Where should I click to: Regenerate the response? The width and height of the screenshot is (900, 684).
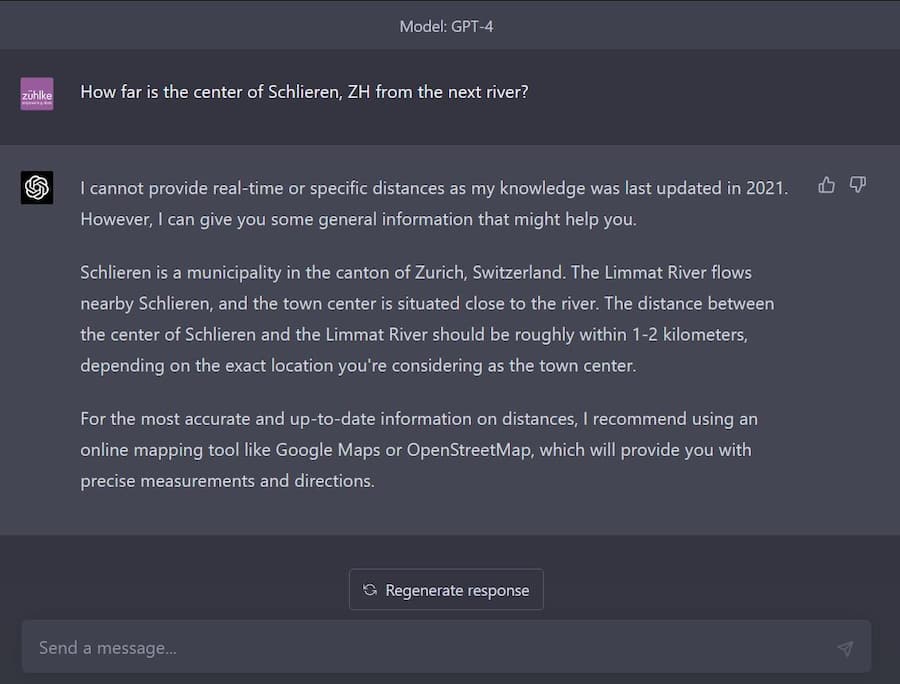click(446, 590)
